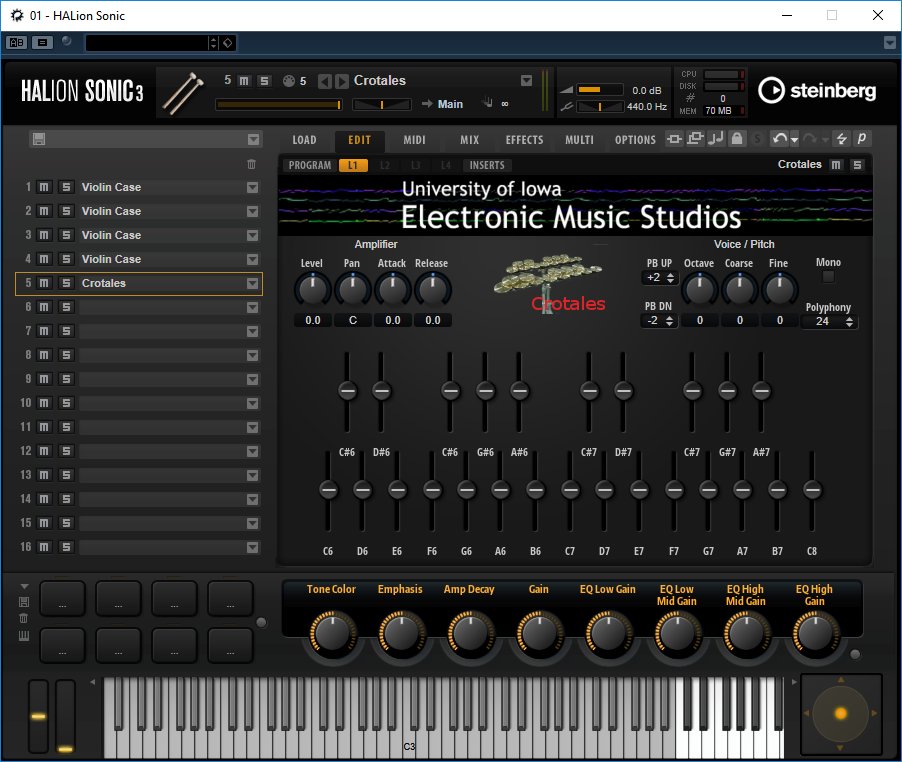Click the first editor layout icon in toolbar
Screen dimensions: 902x762
point(674,139)
